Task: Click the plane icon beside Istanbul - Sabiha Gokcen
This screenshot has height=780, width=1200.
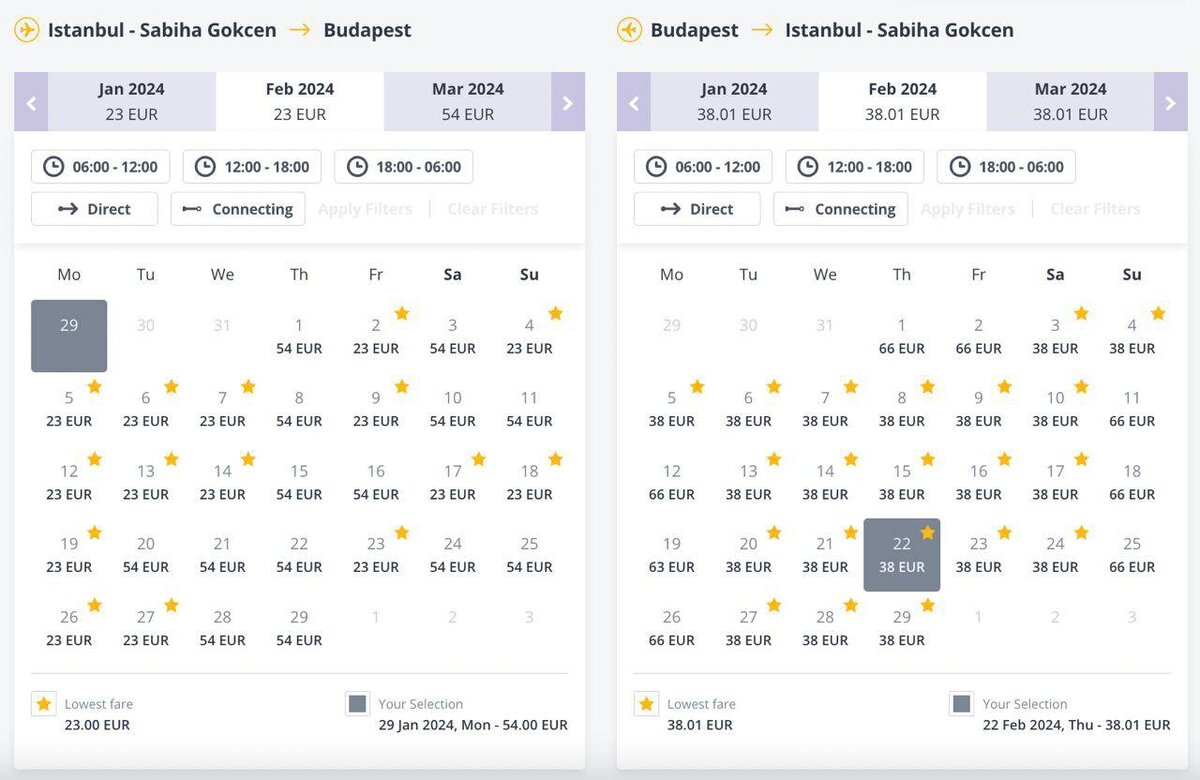Action: (x=27, y=30)
